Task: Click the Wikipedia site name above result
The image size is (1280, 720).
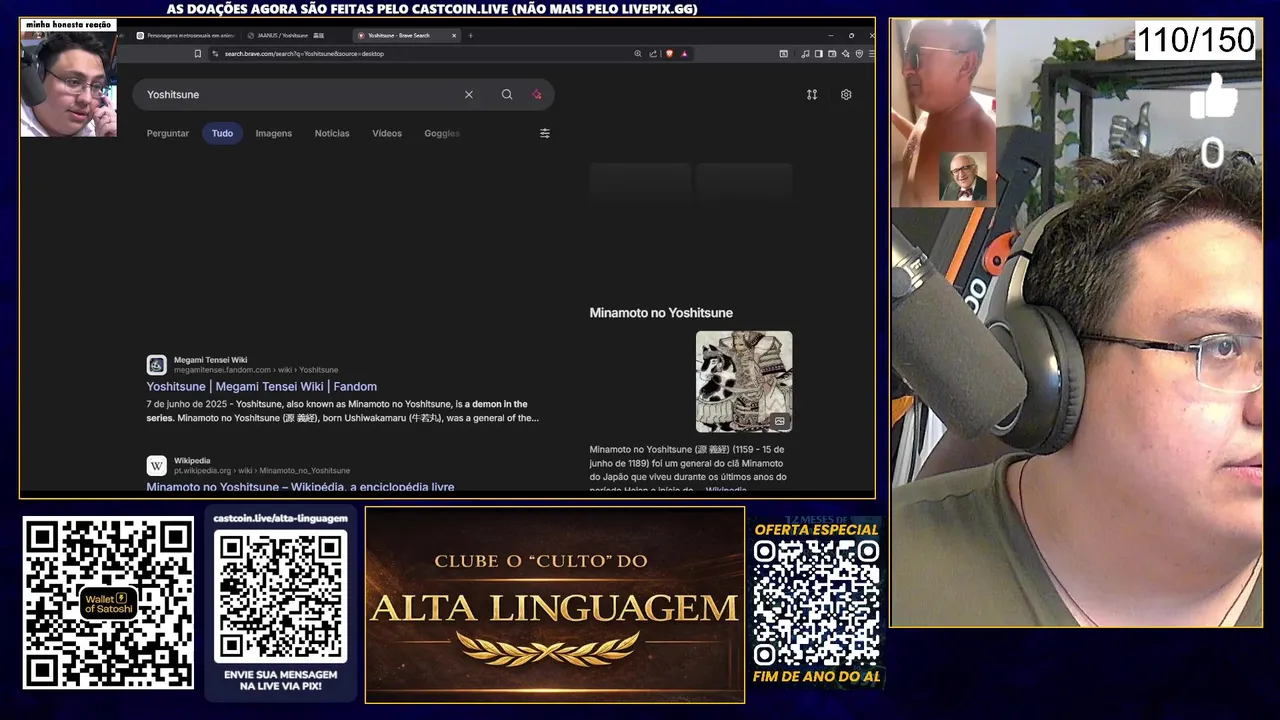Action: 192,461
